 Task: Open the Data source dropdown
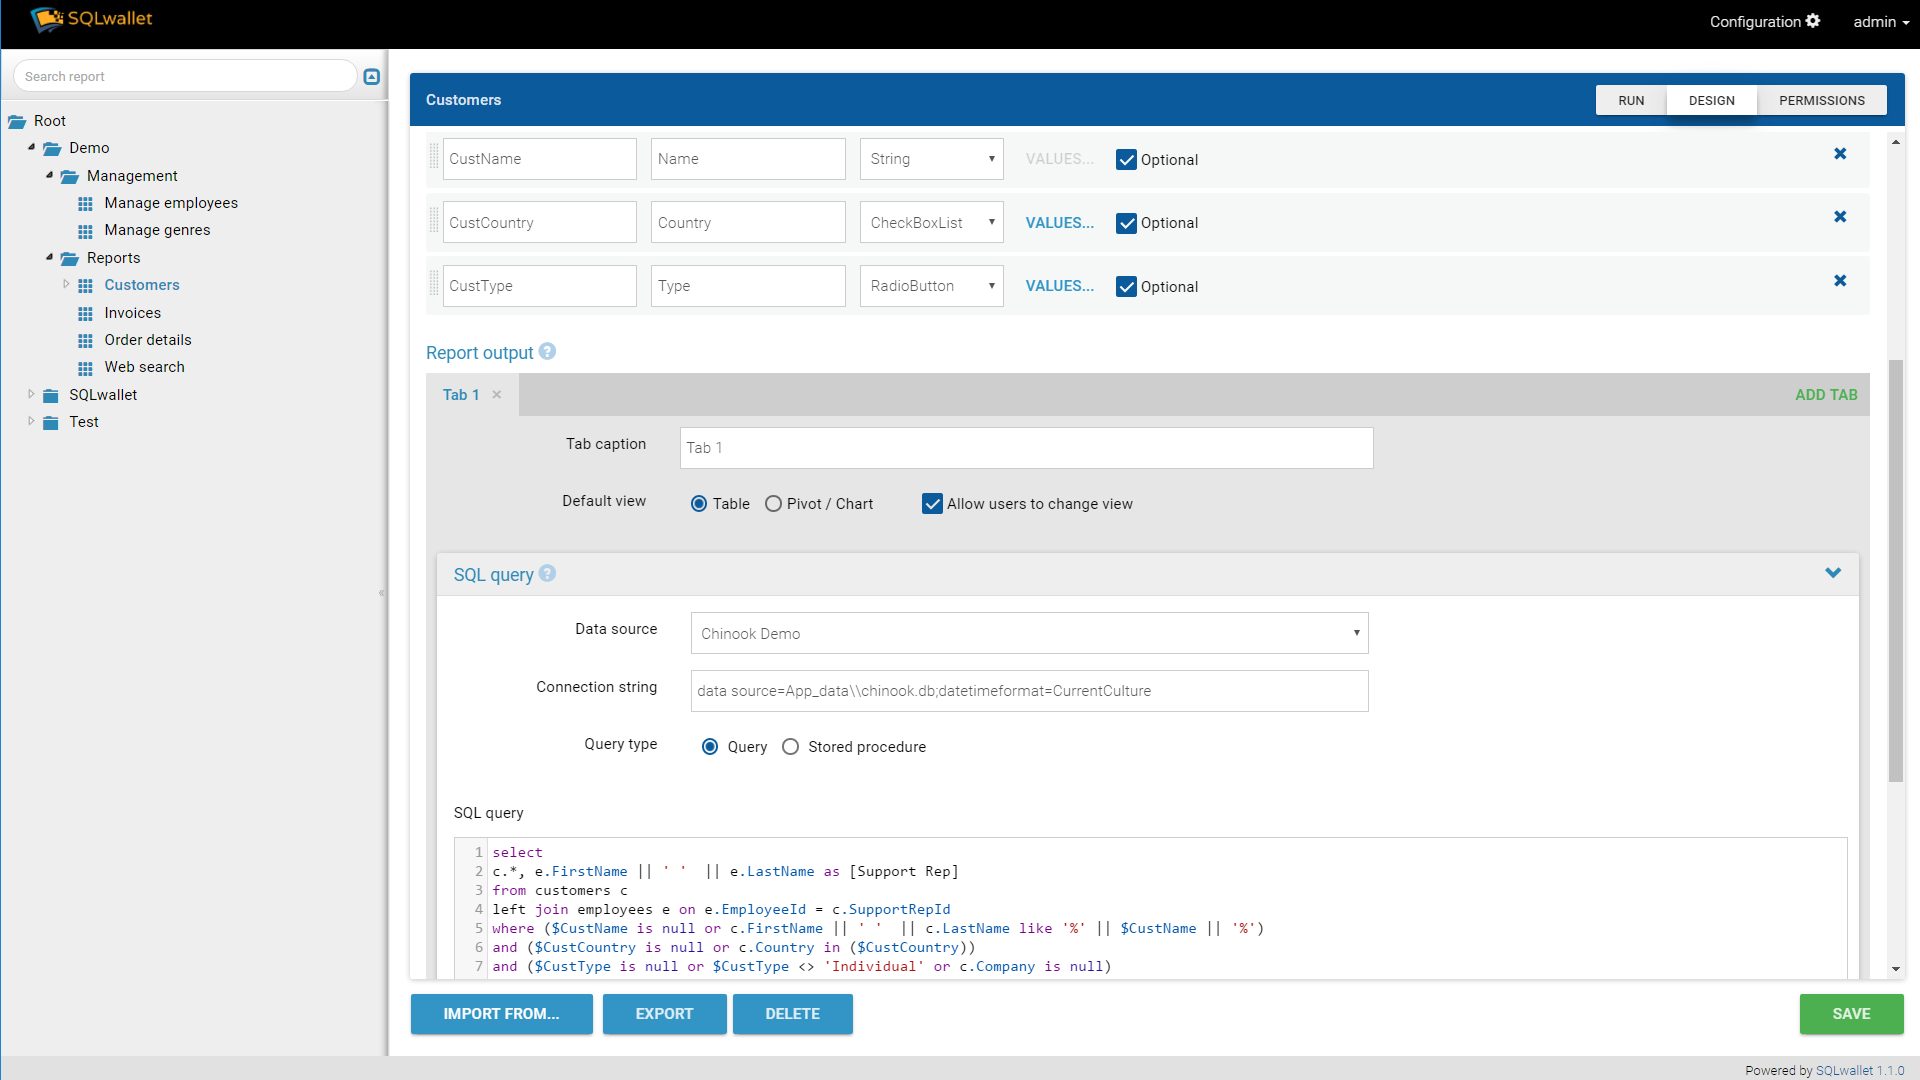click(1029, 633)
